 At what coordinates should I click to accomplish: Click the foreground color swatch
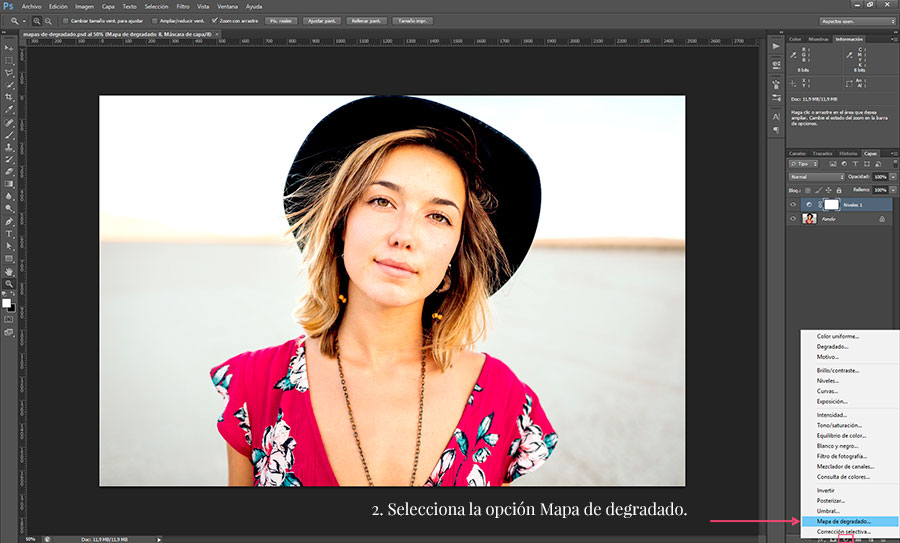click(6, 301)
